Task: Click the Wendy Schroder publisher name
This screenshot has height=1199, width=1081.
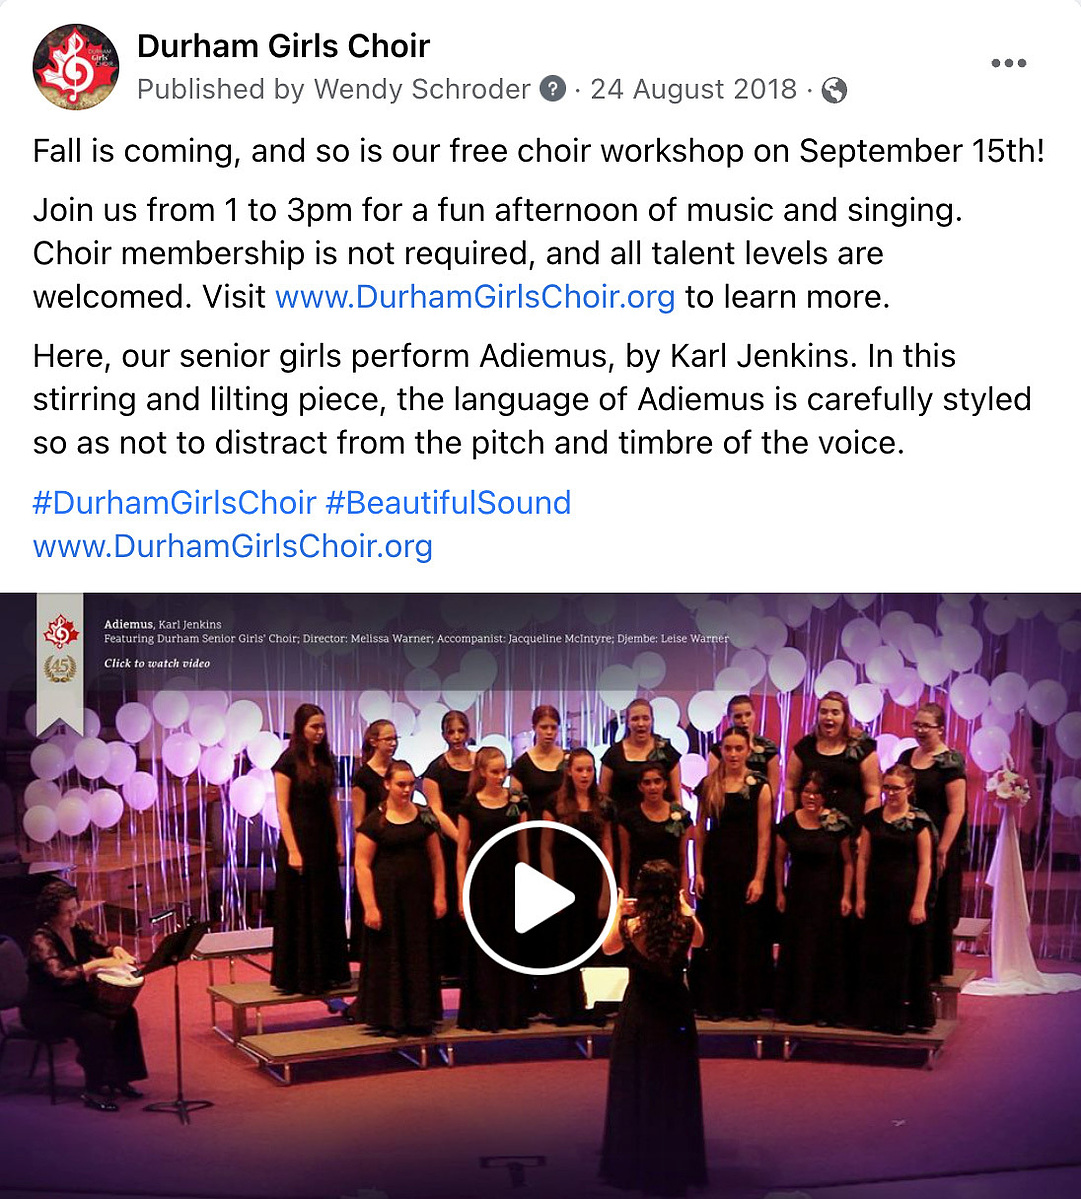Action: point(422,89)
